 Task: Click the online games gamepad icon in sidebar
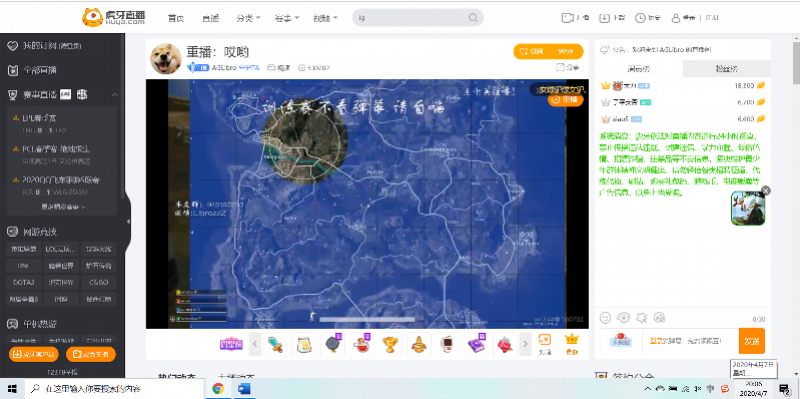(x=13, y=232)
